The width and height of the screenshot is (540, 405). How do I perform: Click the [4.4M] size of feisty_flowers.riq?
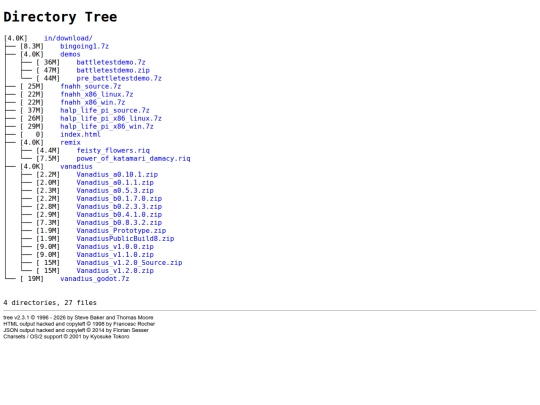tap(48, 150)
